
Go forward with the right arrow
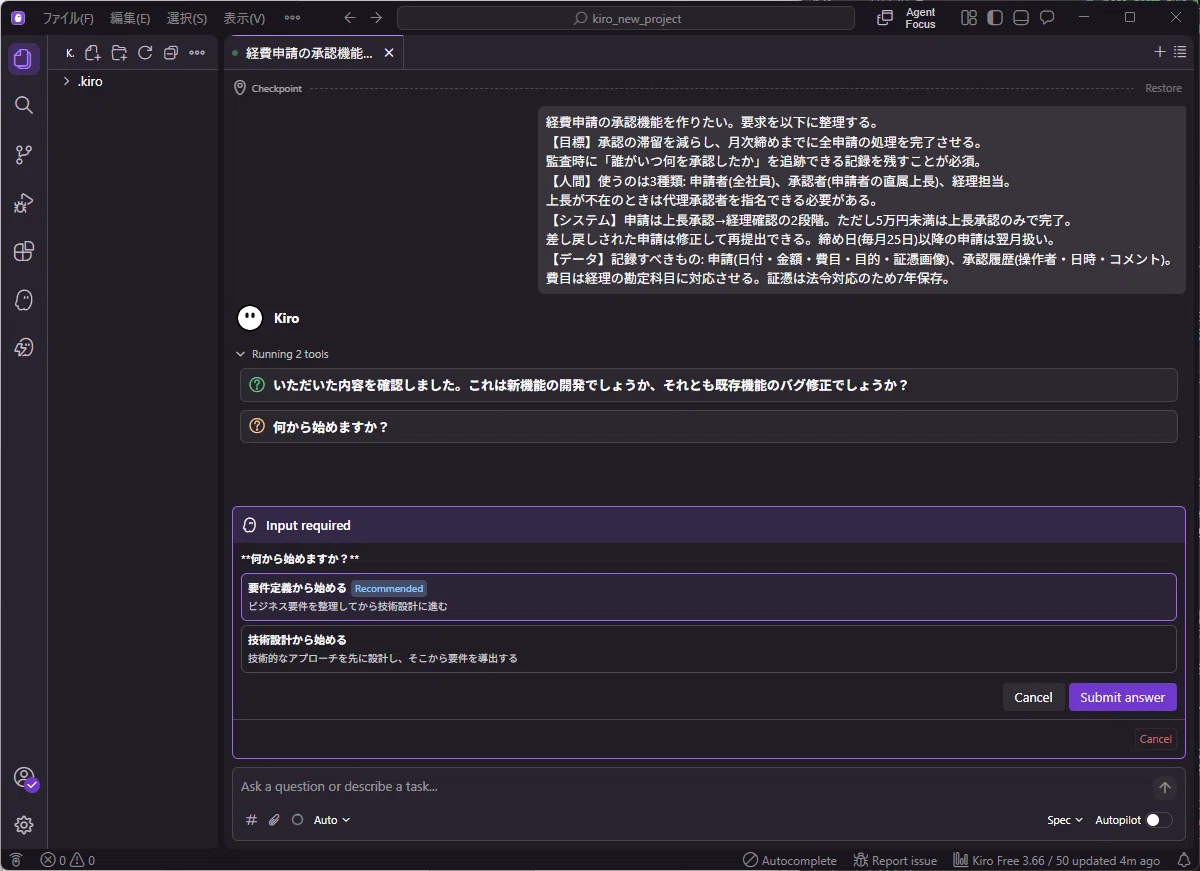pos(376,18)
